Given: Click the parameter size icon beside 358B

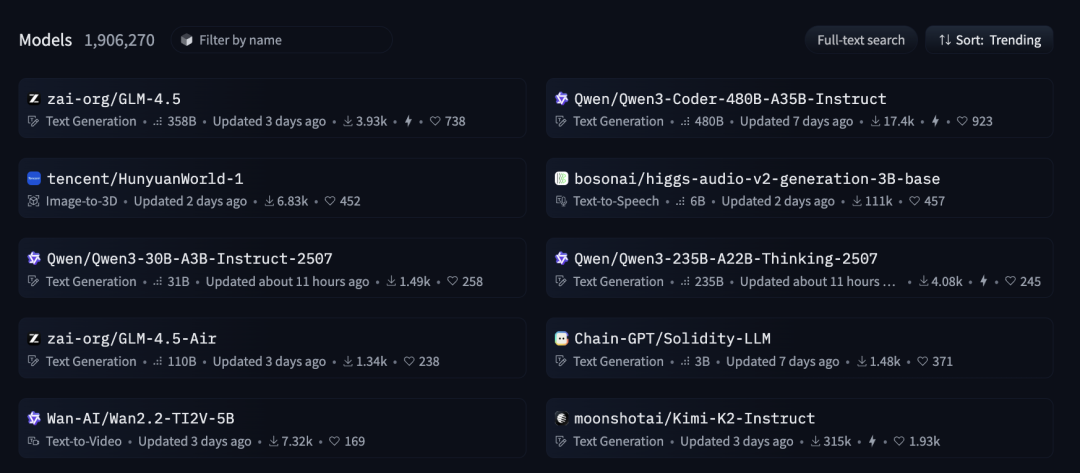Looking at the screenshot, I should [158, 122].
